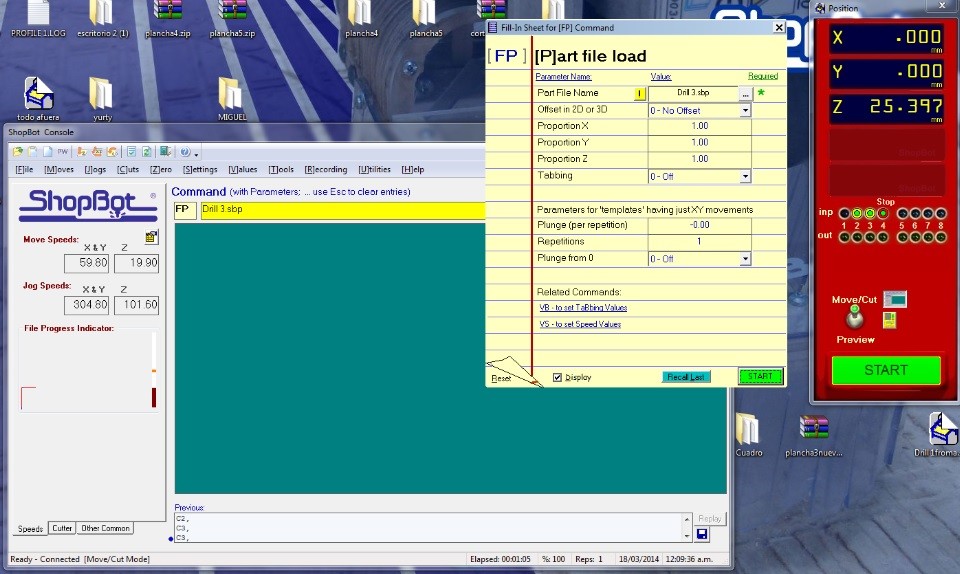
Task: Click the big green START in Position panel
Action: coord(886,370)
